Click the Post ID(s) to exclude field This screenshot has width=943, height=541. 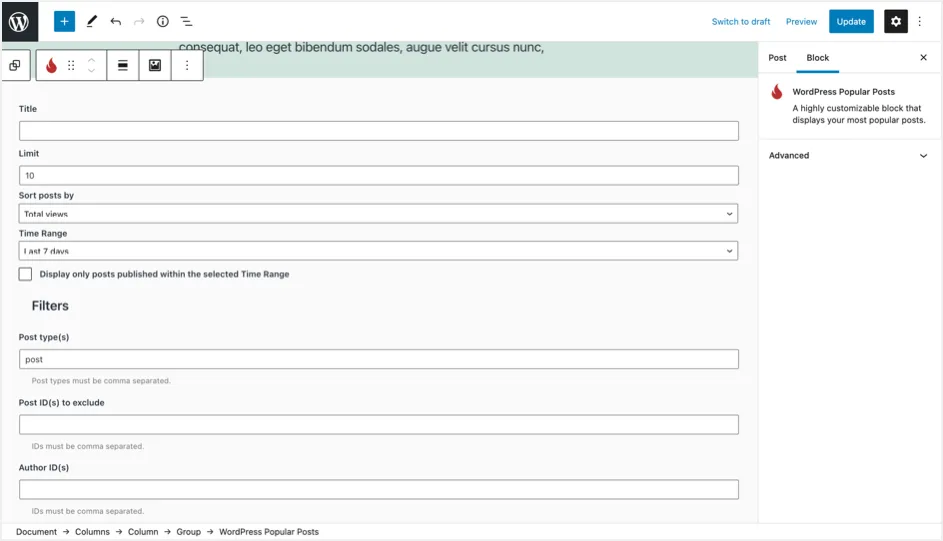tap(378, 424)
